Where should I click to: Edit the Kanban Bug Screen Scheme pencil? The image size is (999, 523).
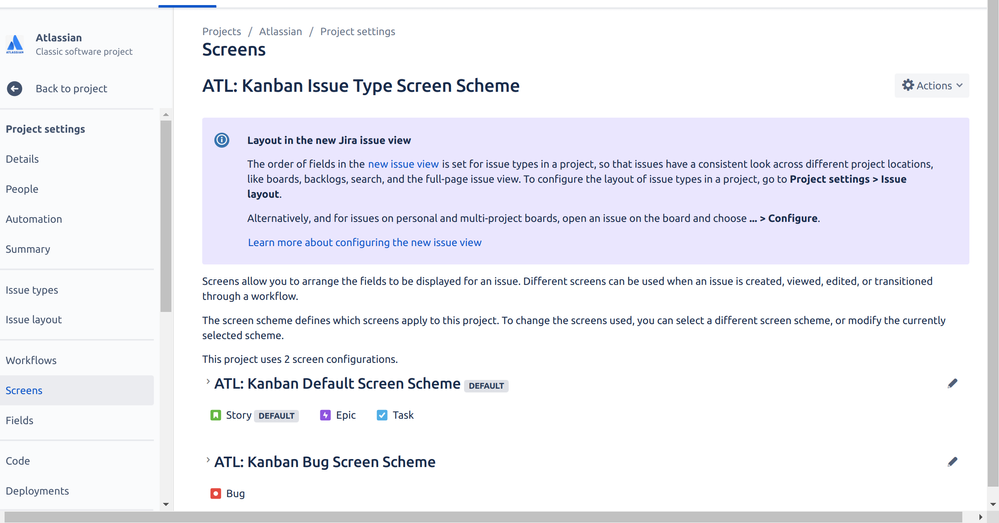pos(952,462)
